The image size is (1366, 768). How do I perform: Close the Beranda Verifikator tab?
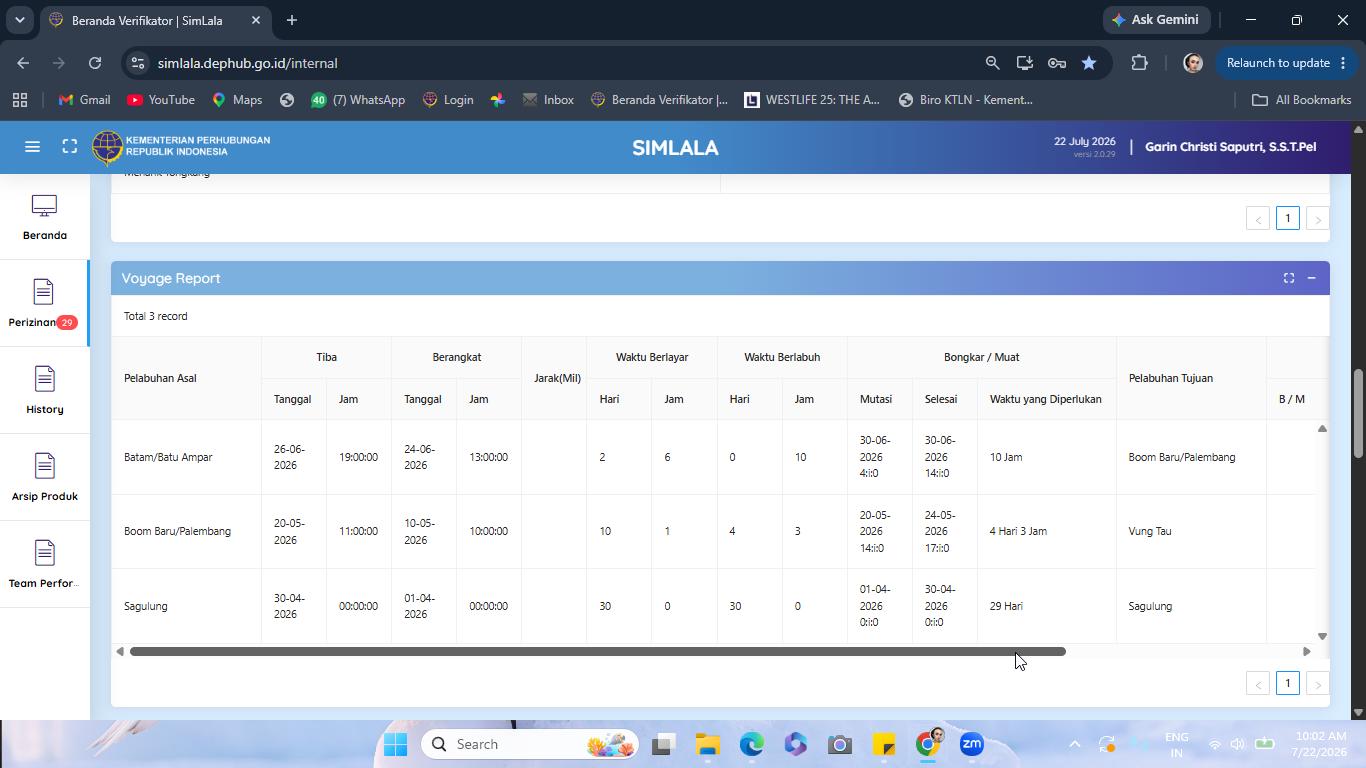pyautogui.click(x=256, y=20)
